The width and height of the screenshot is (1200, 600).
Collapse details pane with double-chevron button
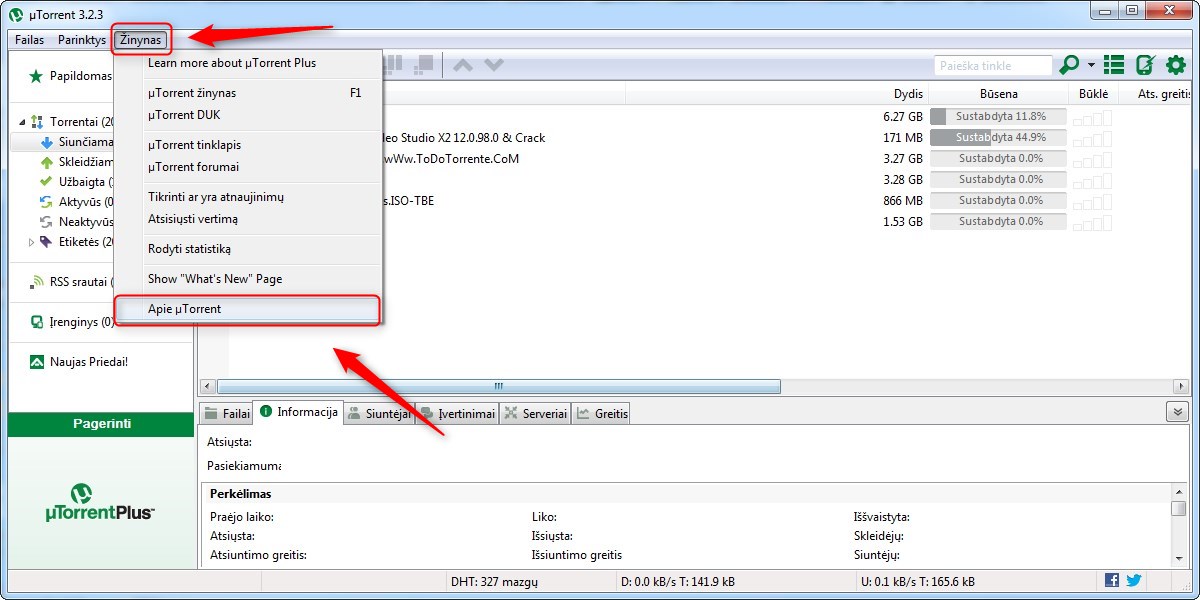tap(1177, 412)
